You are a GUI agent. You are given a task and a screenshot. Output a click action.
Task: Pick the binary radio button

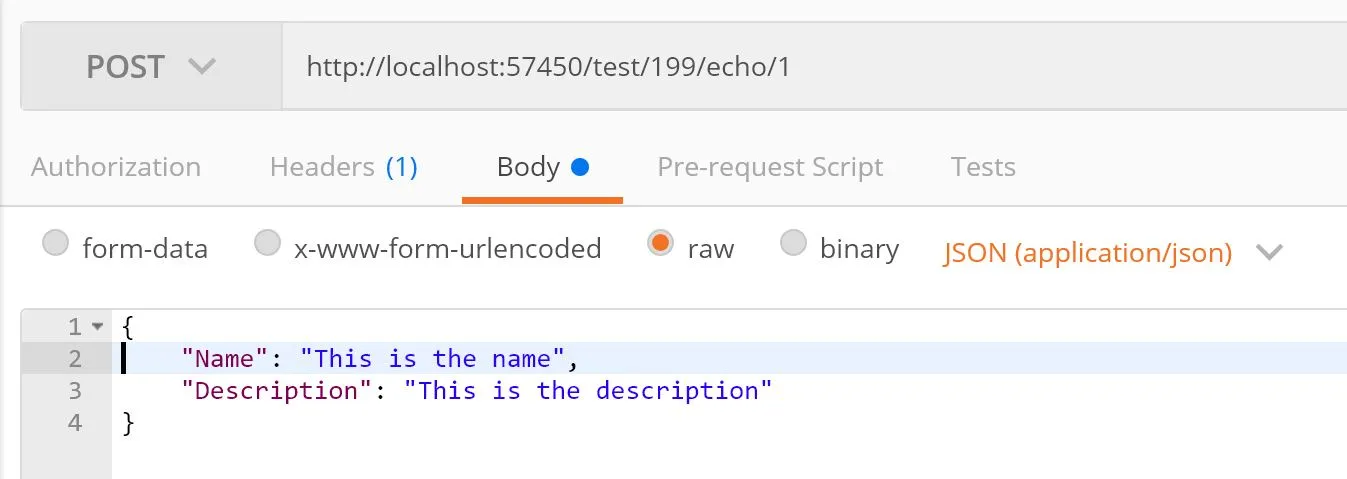[793, 243]
